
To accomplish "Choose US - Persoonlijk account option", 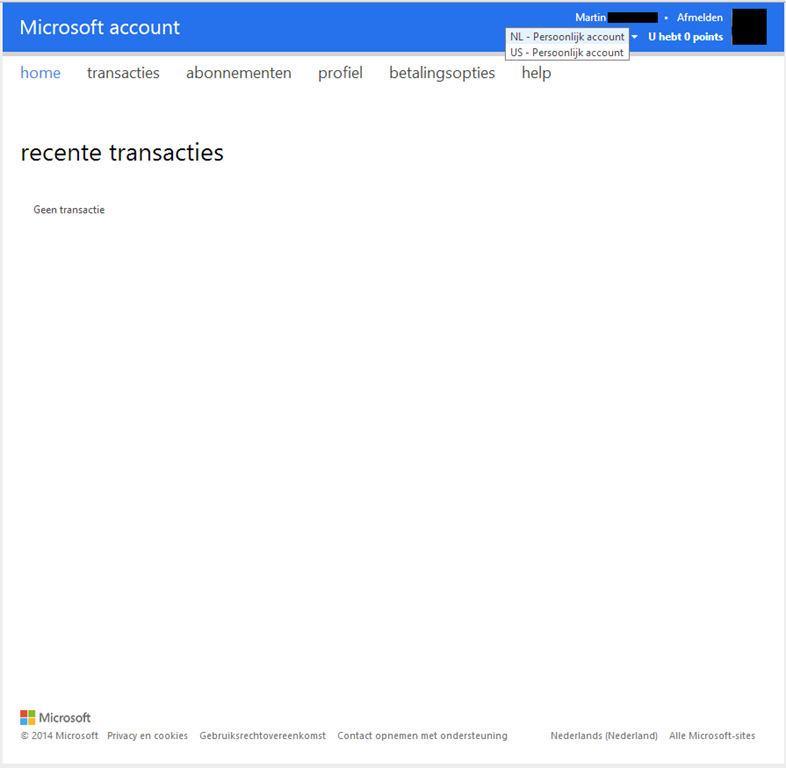I will pos(567,53).
